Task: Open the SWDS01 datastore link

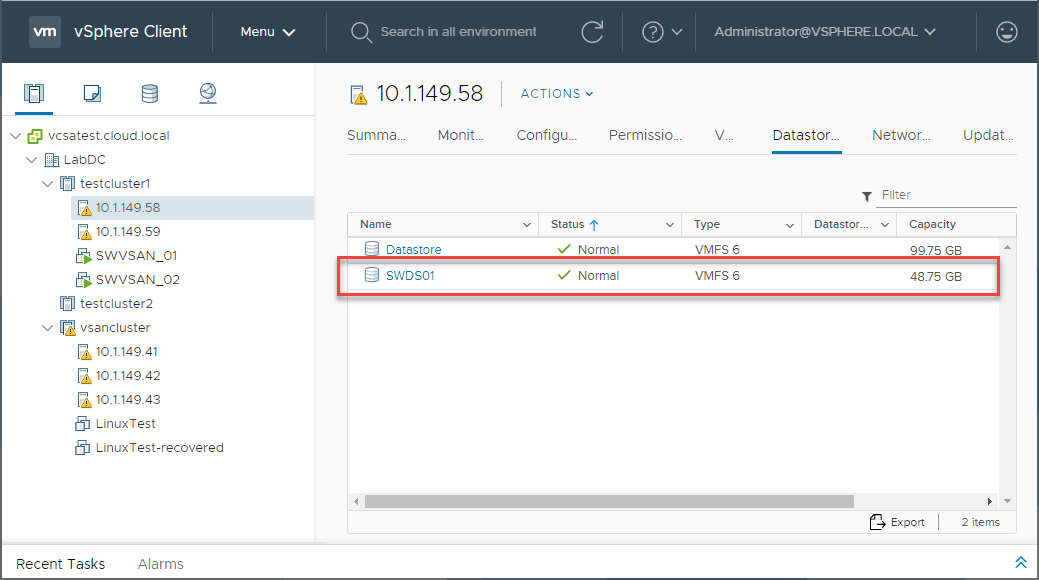Action: pyautogui.click(x=409, y=276)
